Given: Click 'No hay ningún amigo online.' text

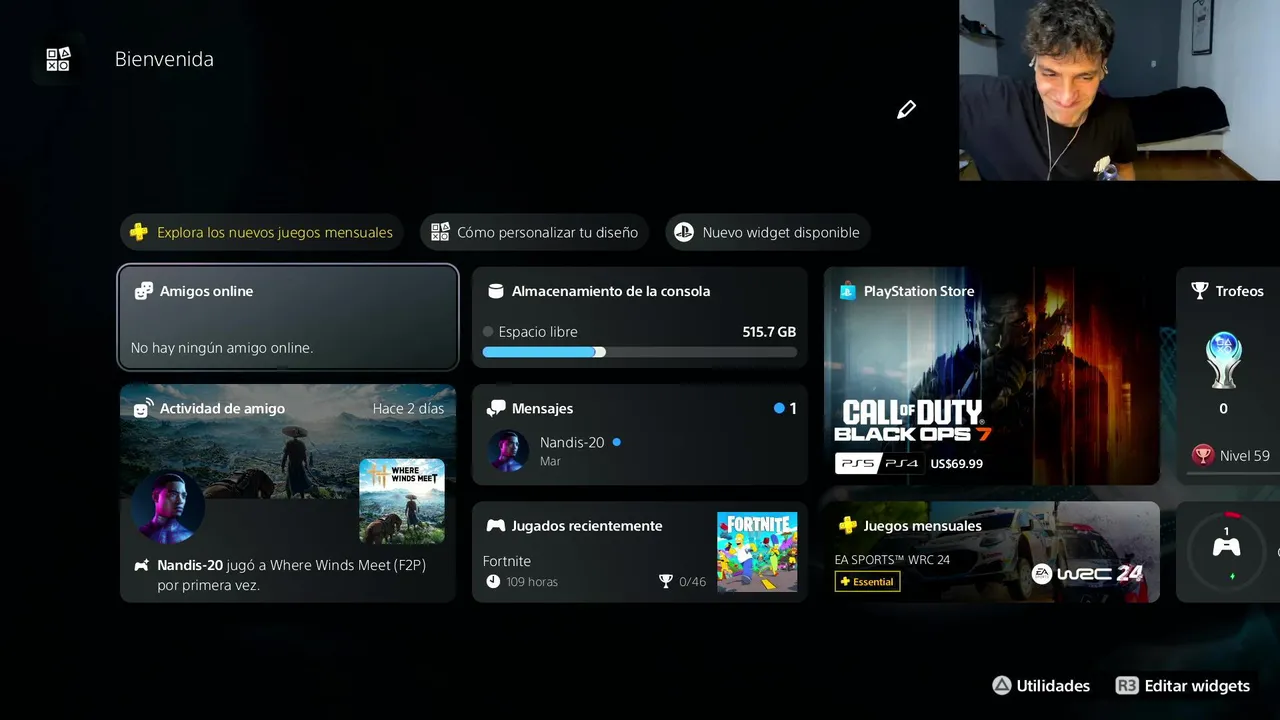Looking at the screenshot, I should (x=222, y=348).
